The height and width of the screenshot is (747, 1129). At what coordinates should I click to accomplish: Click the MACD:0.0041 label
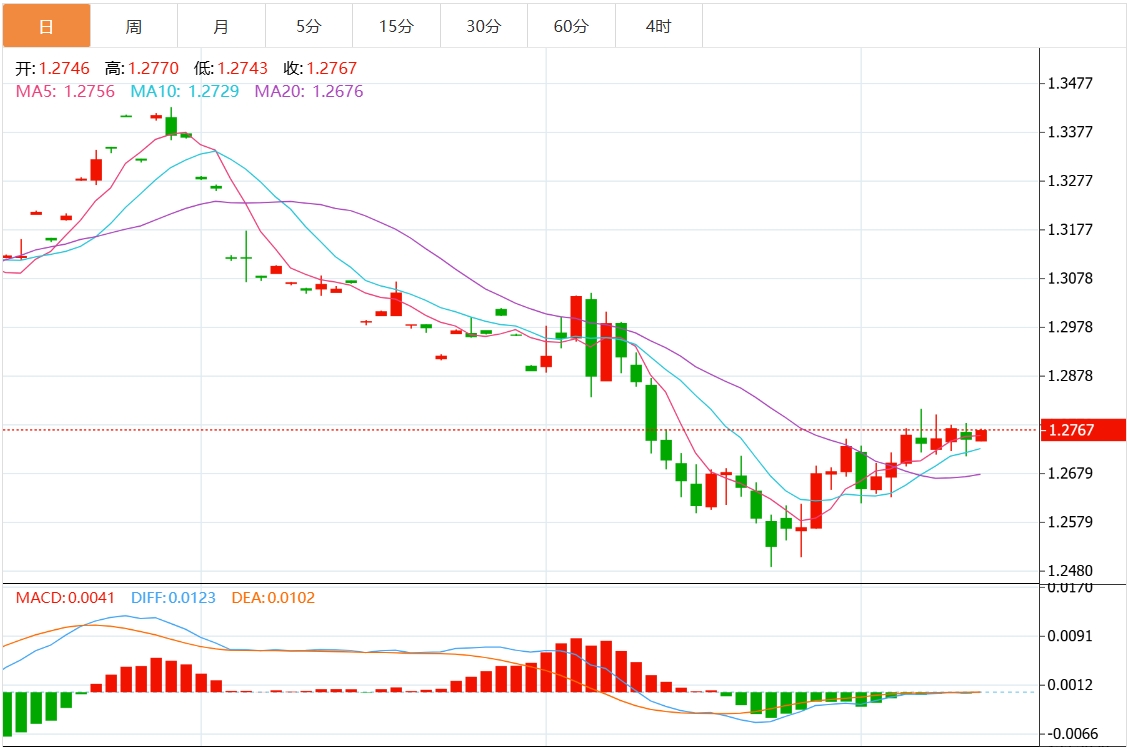click(65, 598)
